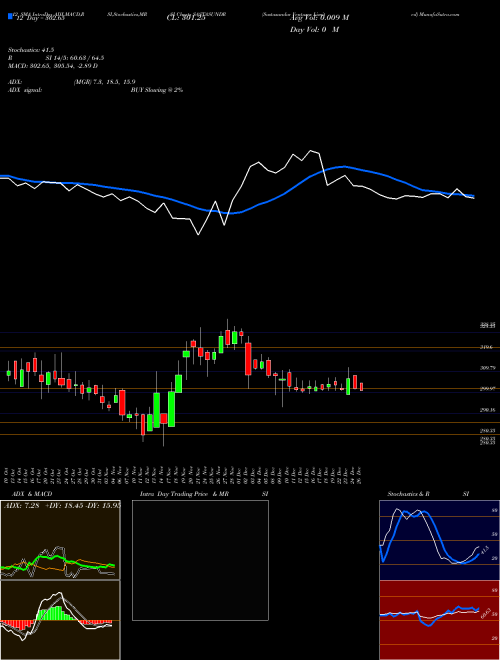
Task: Open the blue Stochastics chart panel
Action: [439, 540]
